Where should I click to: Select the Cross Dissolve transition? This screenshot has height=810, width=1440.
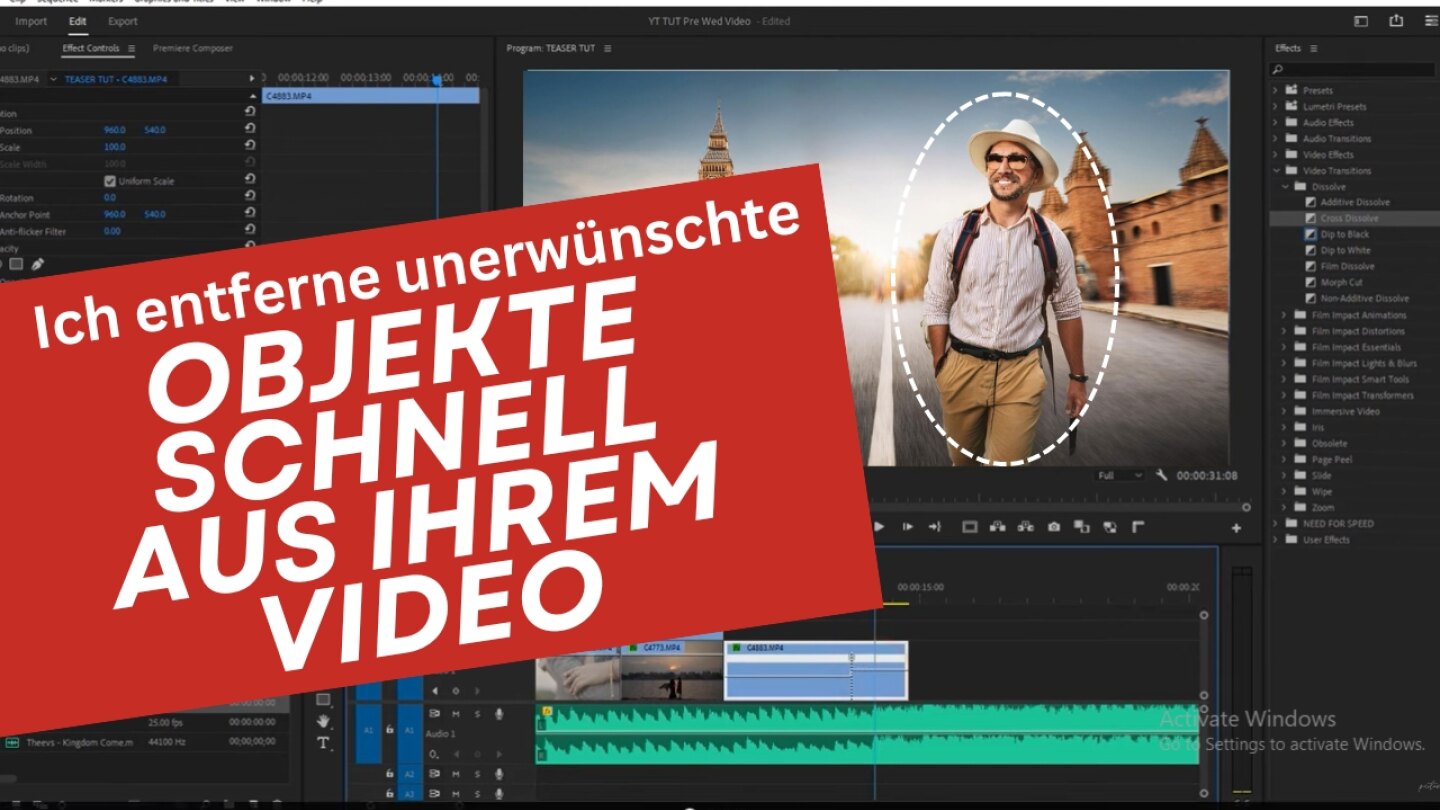(x=1349, y=218)
